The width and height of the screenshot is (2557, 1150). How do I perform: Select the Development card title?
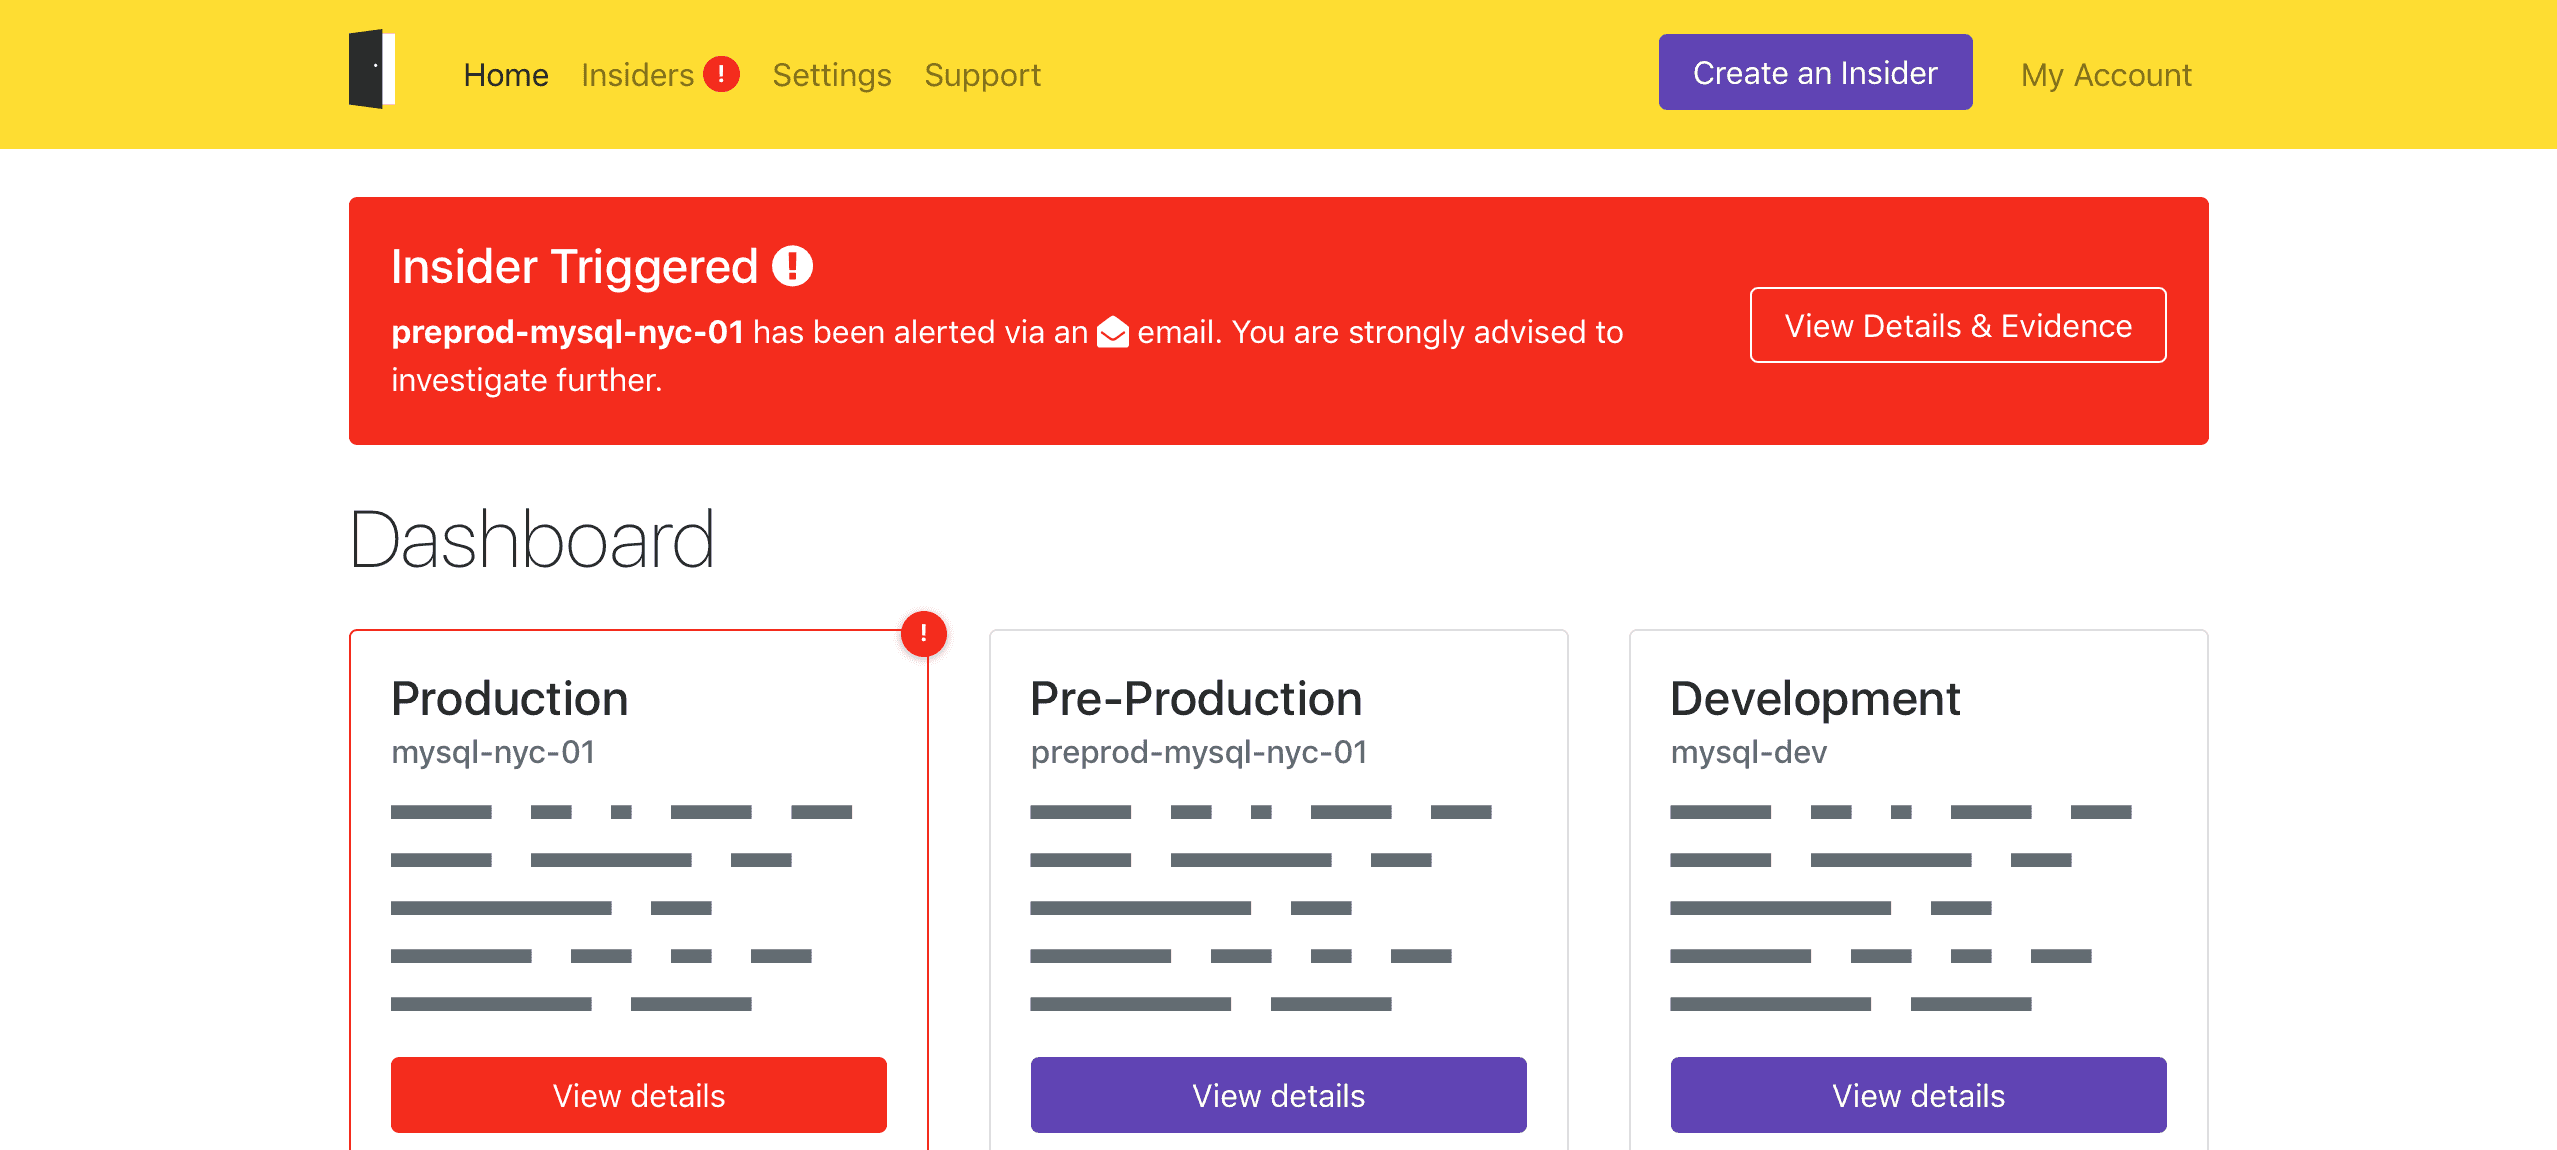click(x=1814, y=698)
